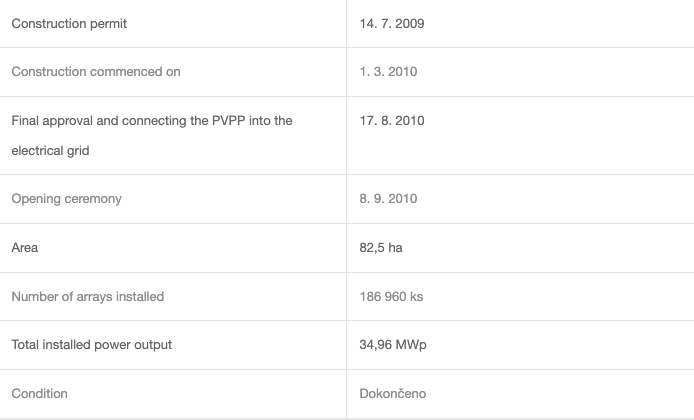Select the date 14. 7. 2009
This screenshot has height=420, width=694.
392,23
